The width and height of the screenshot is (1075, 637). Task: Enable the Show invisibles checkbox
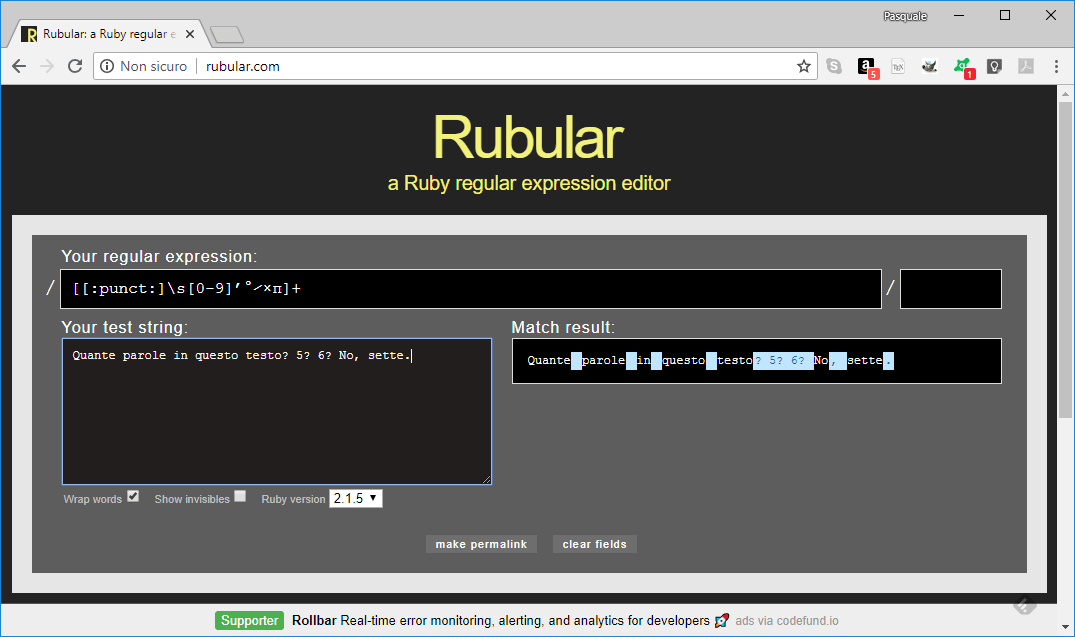[240, 496]
